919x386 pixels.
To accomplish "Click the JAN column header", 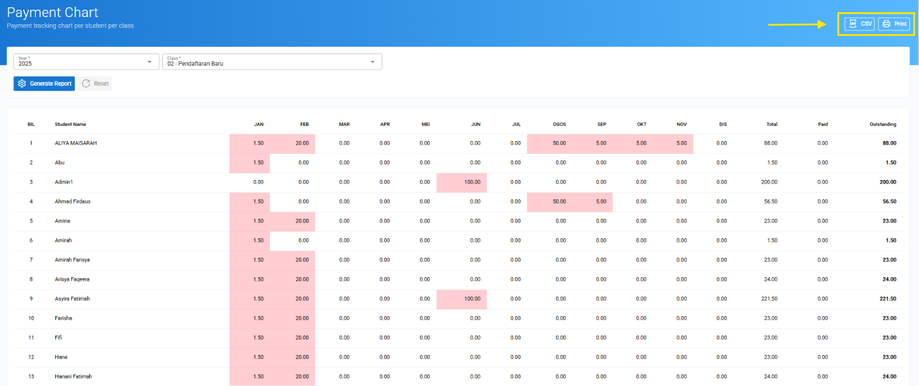I will coord(258,124).
